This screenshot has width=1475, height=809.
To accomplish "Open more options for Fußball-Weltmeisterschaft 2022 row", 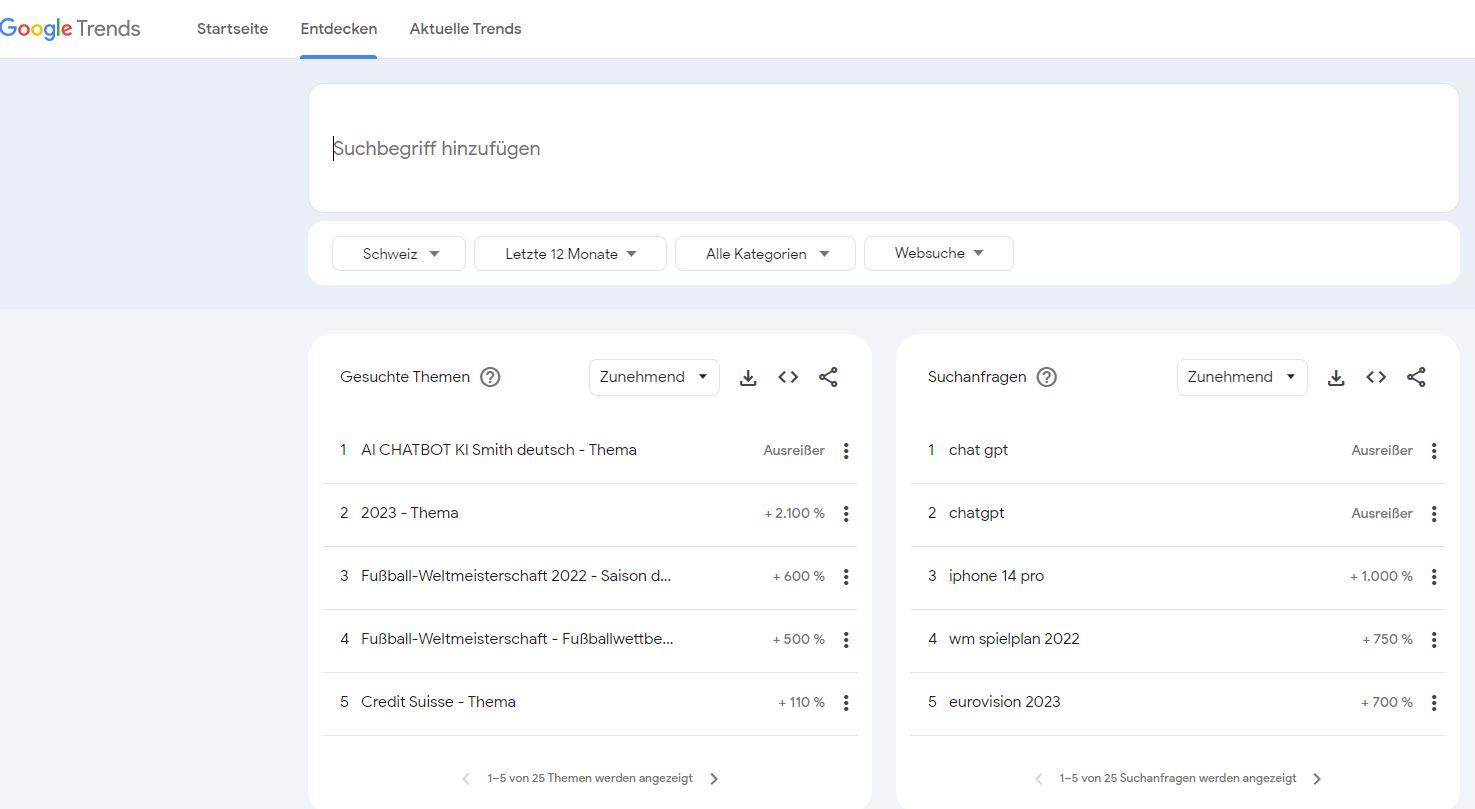I will pos(846,577).
